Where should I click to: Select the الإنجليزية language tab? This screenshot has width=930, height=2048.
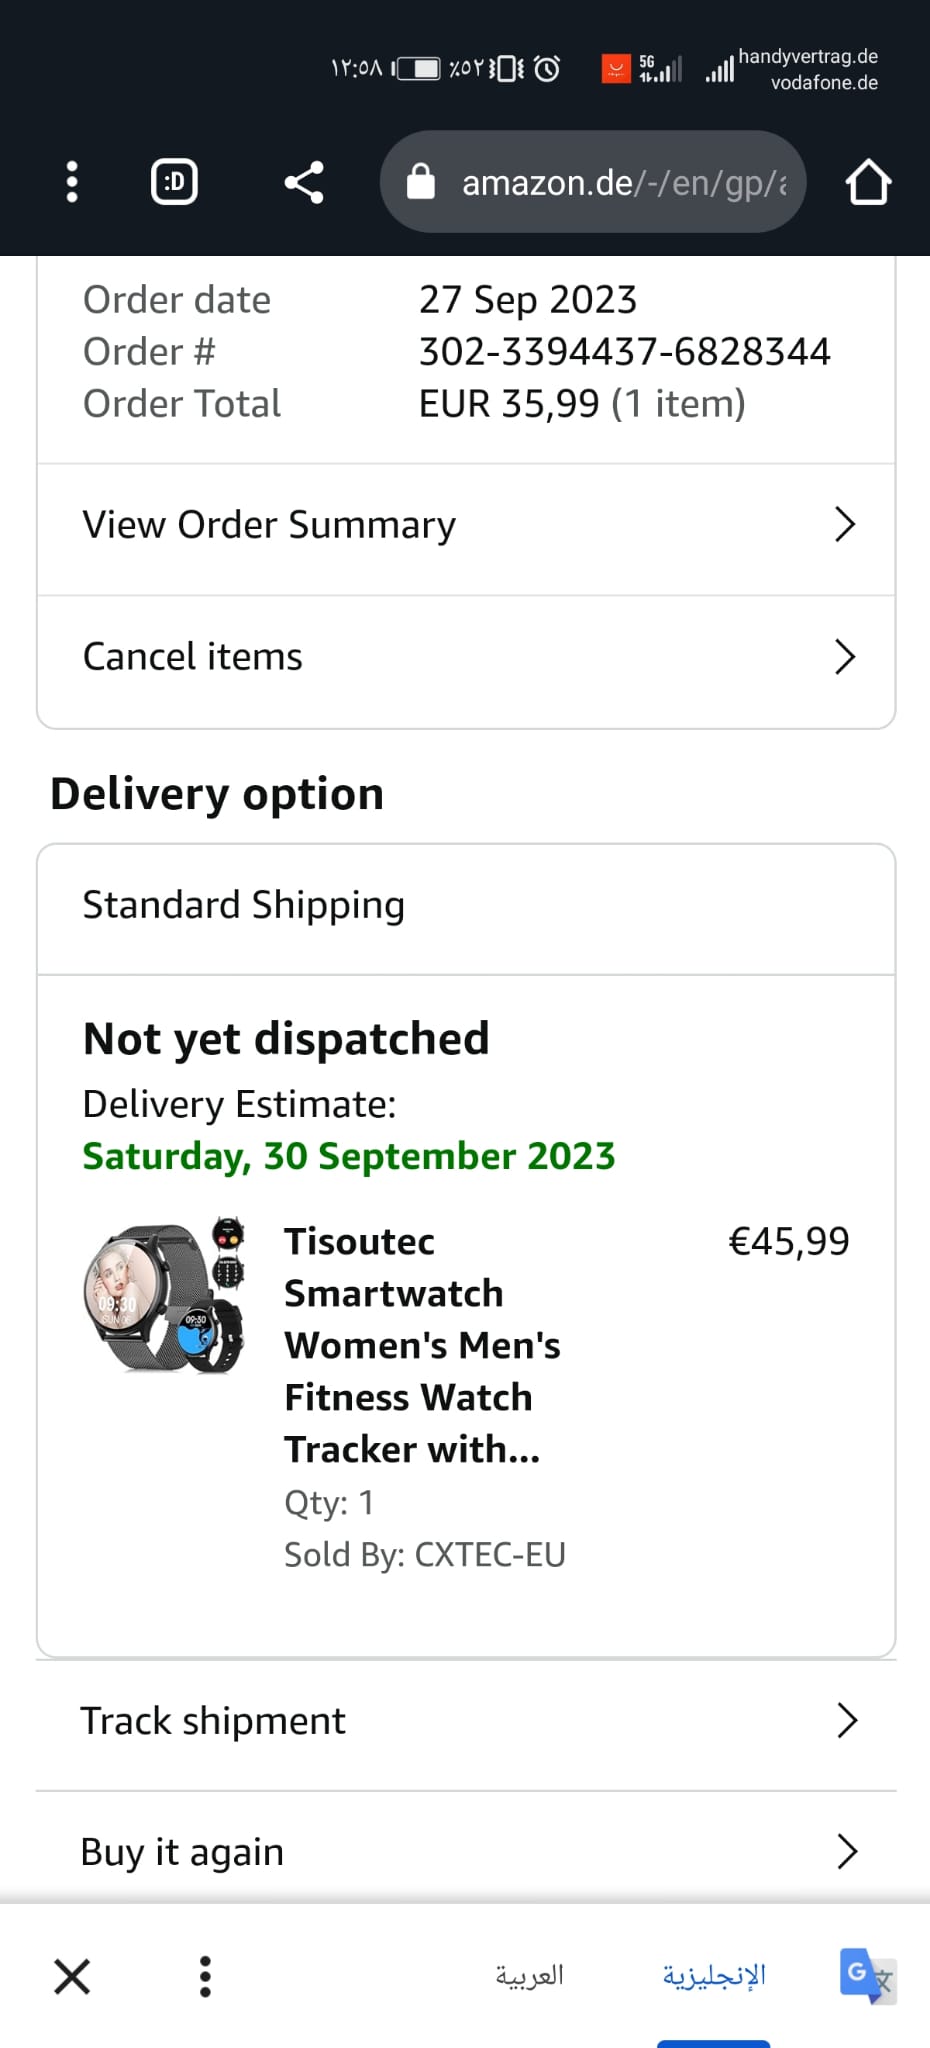click(x=713, y=1975)
